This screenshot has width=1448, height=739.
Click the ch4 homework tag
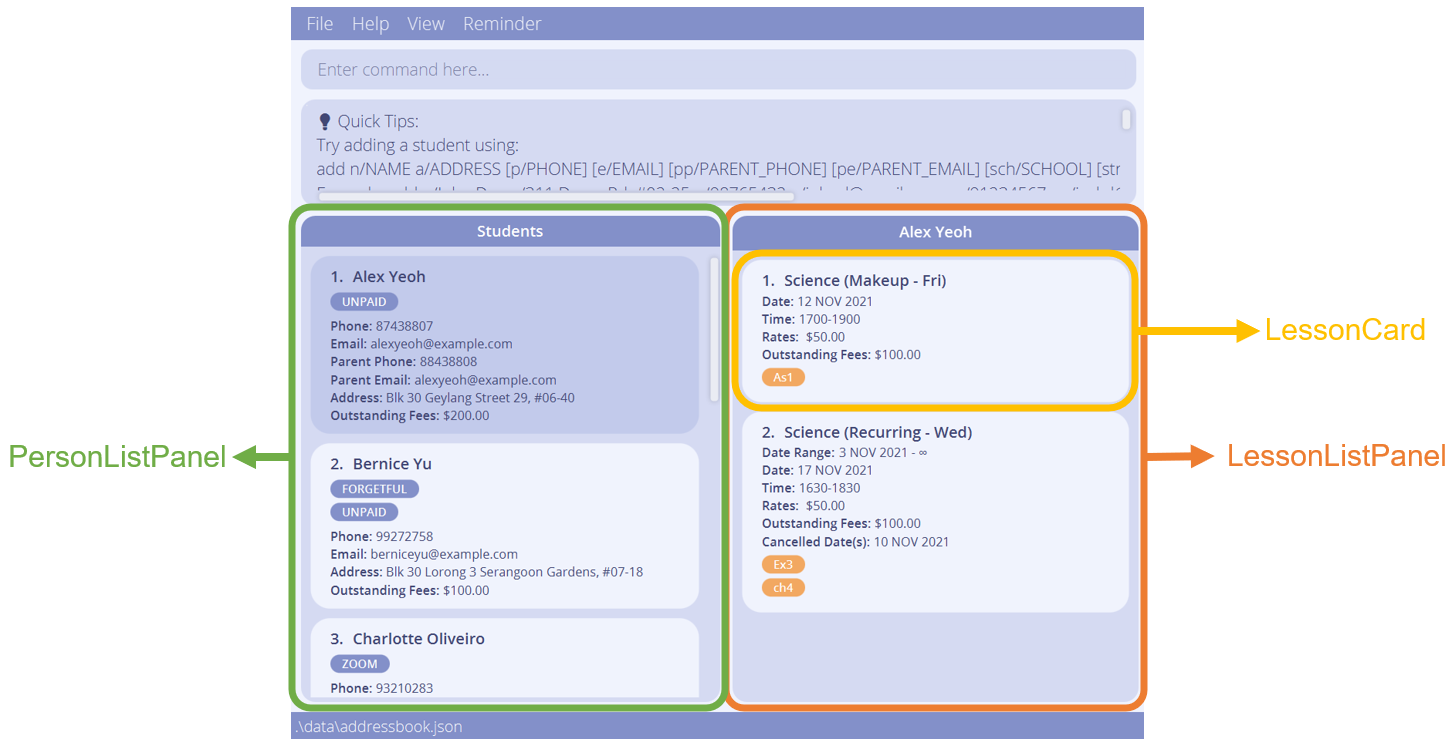(783, 588)
